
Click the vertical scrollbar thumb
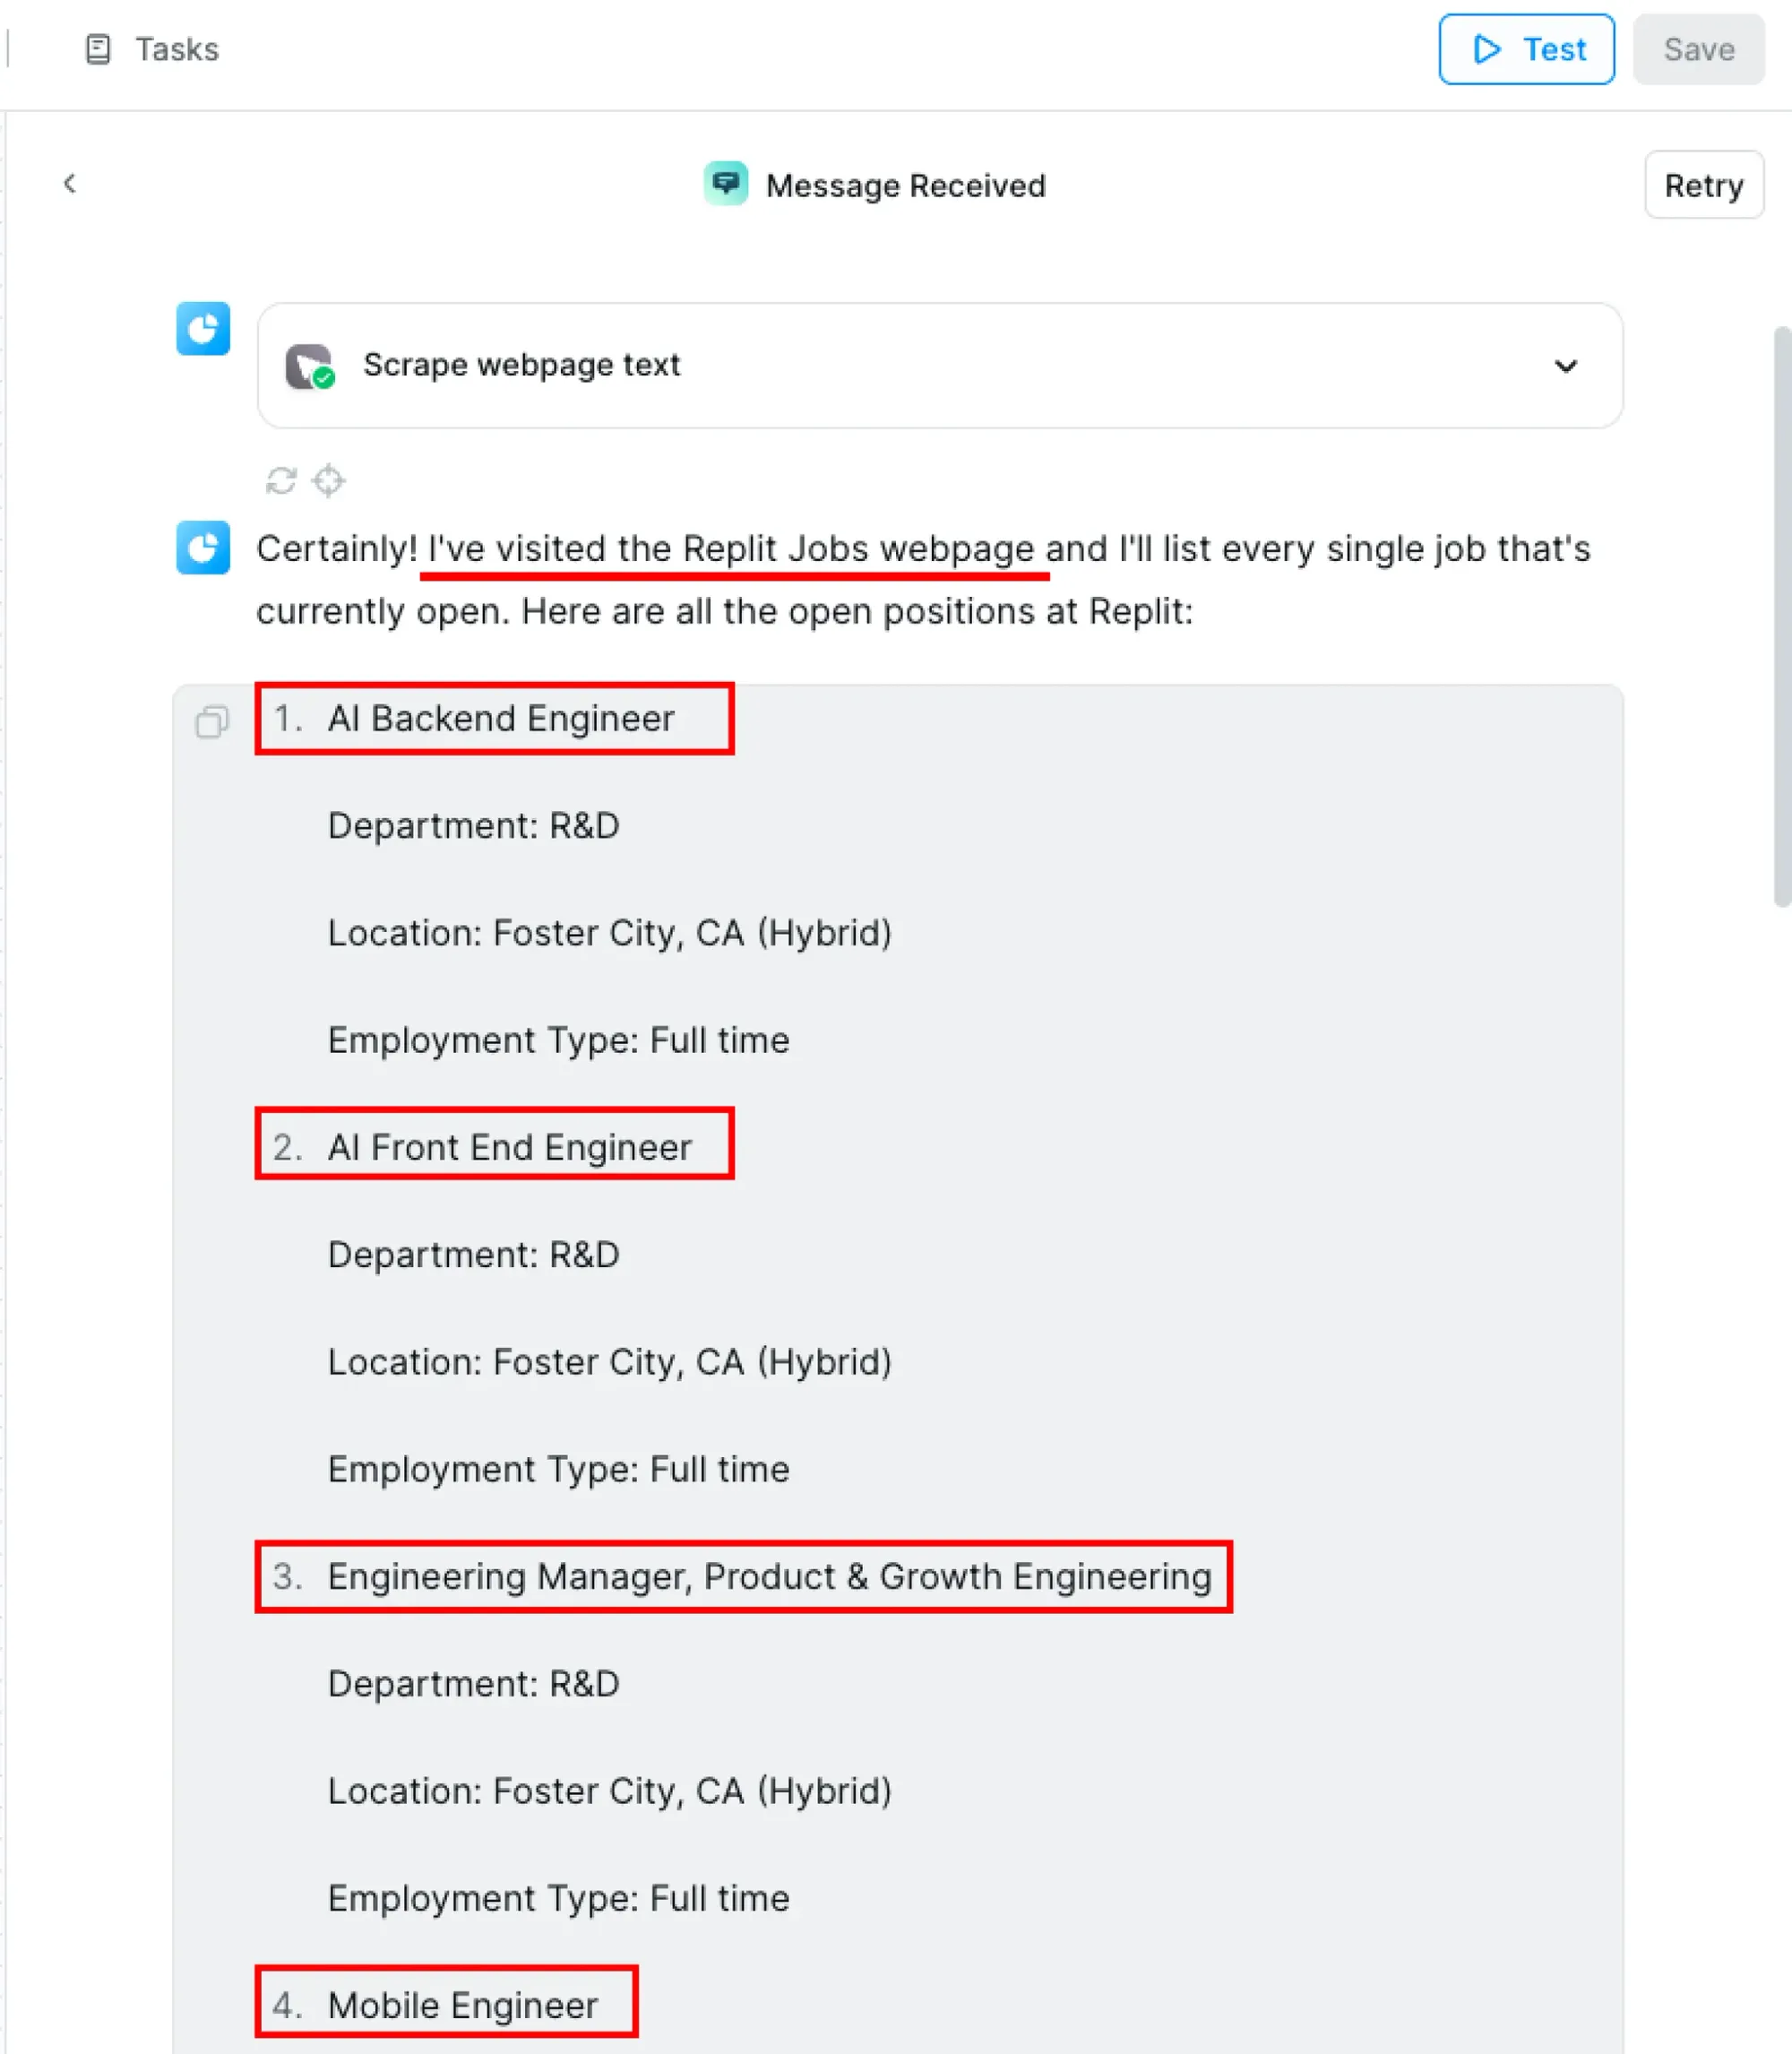coord(1781,615)
